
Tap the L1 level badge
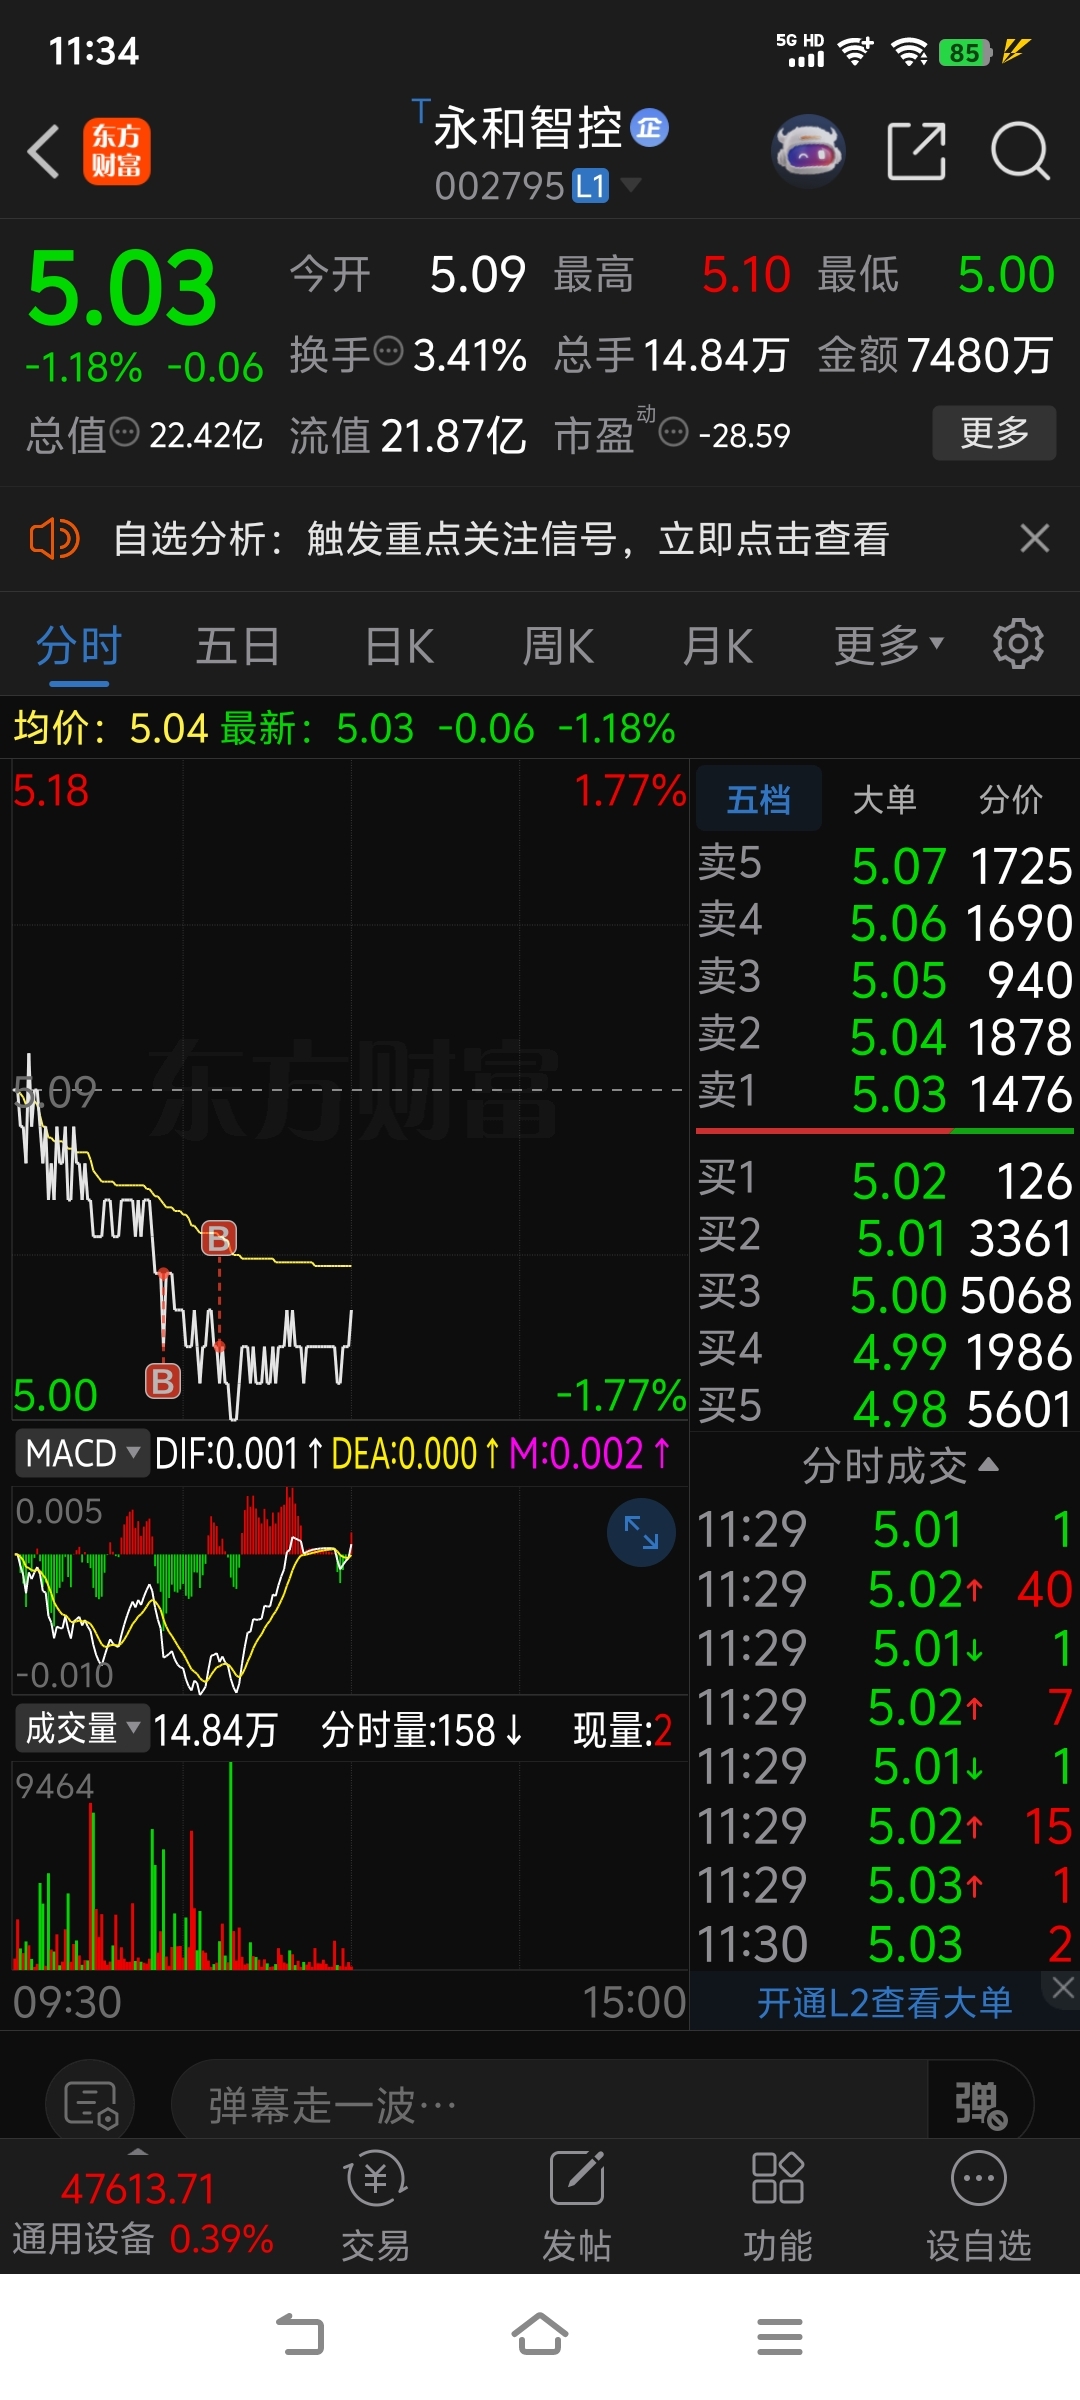tap(590, 186)
